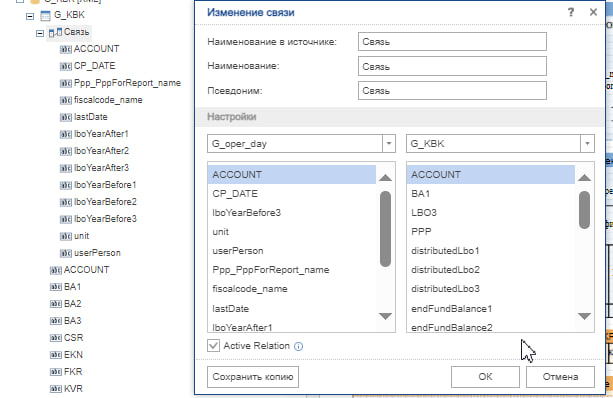Collapse the G_KBK tree node
This screenshot has height=398, width=613.
(30, 16)
